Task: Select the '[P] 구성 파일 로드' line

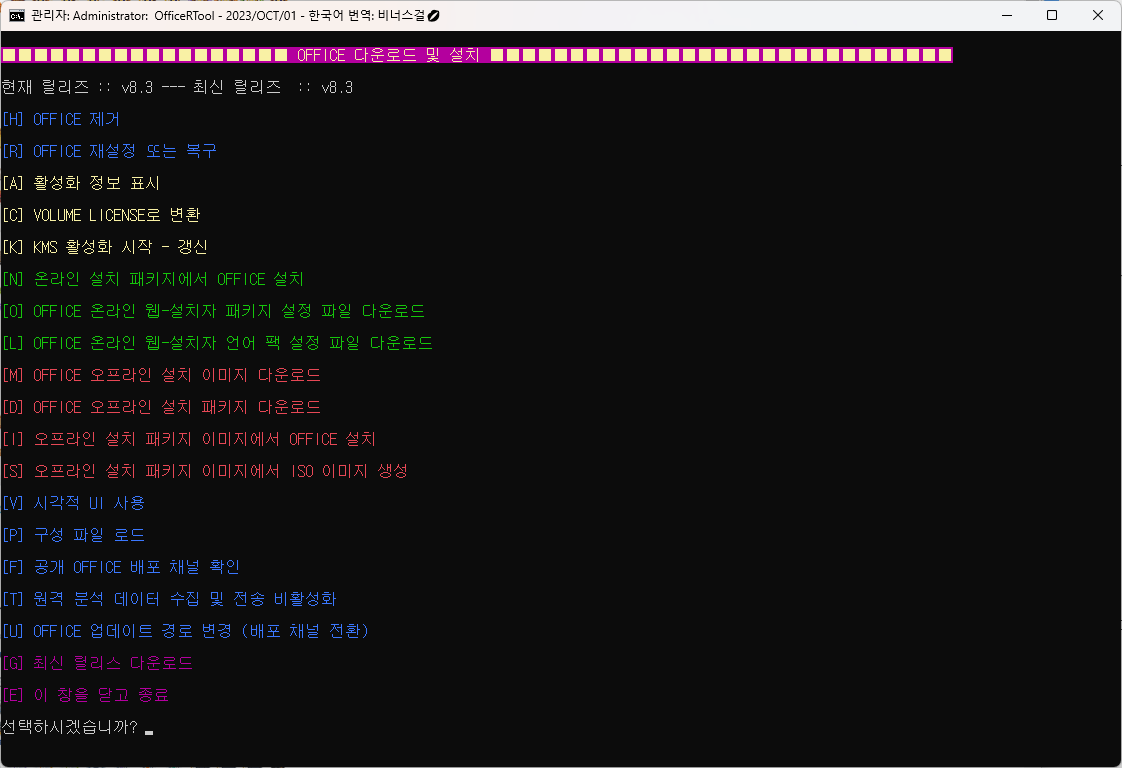Action: [x=73, y=535]
